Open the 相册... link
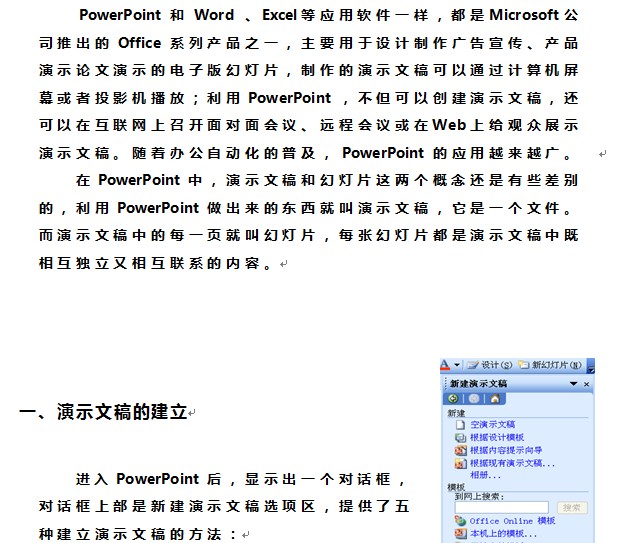633x543 pixels. [x=485, y=476]
